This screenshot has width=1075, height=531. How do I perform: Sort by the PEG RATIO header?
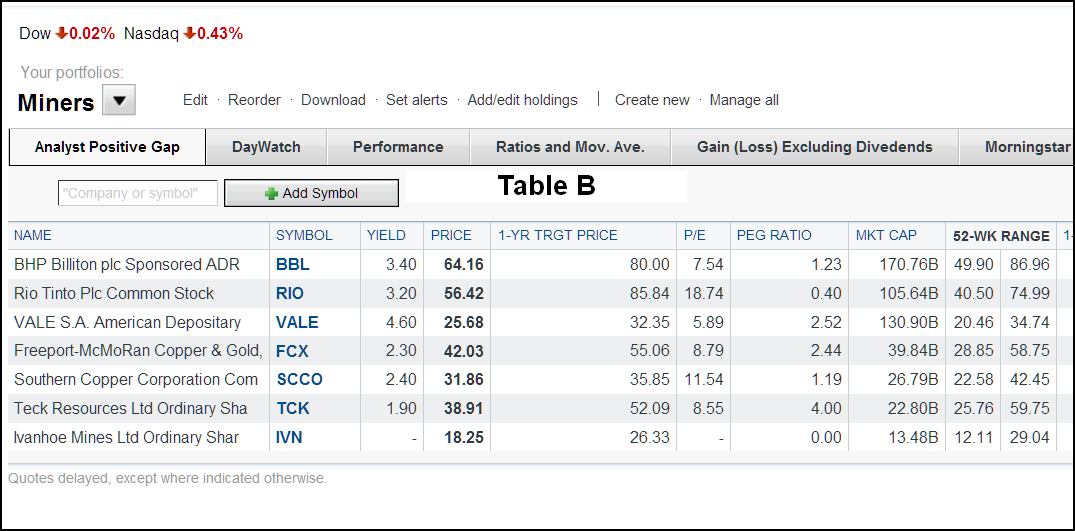coord(774,236)
